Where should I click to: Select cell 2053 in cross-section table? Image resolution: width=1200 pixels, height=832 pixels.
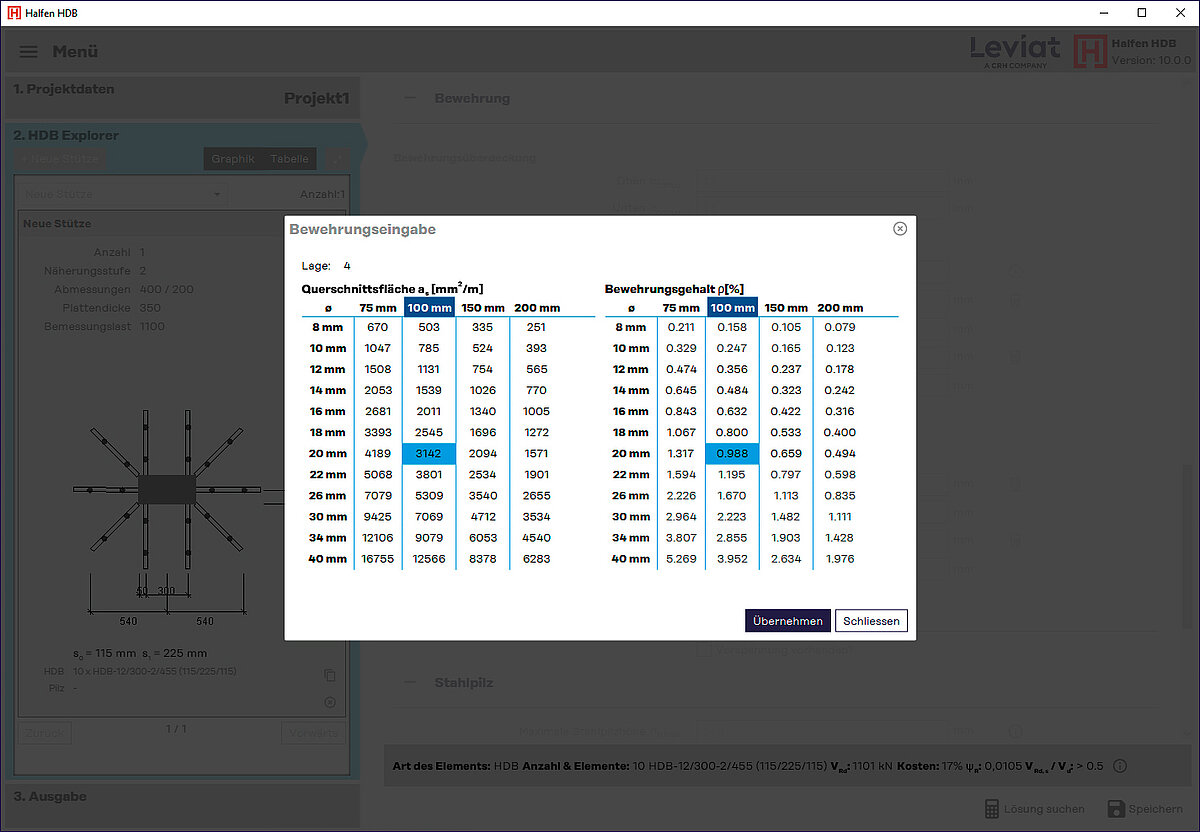377,390
